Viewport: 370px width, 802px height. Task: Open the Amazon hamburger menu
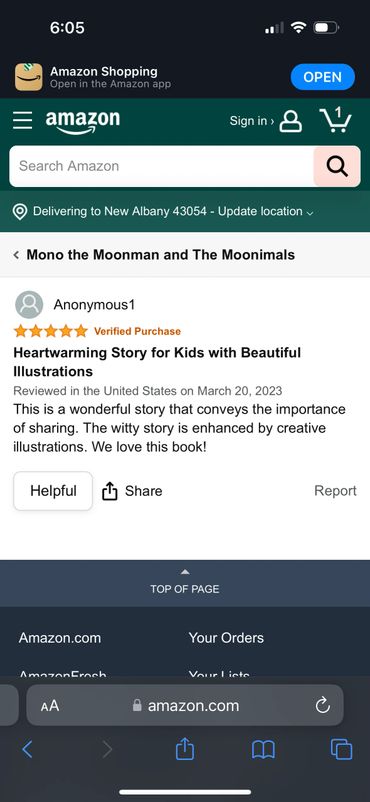(x=23, y=121)
